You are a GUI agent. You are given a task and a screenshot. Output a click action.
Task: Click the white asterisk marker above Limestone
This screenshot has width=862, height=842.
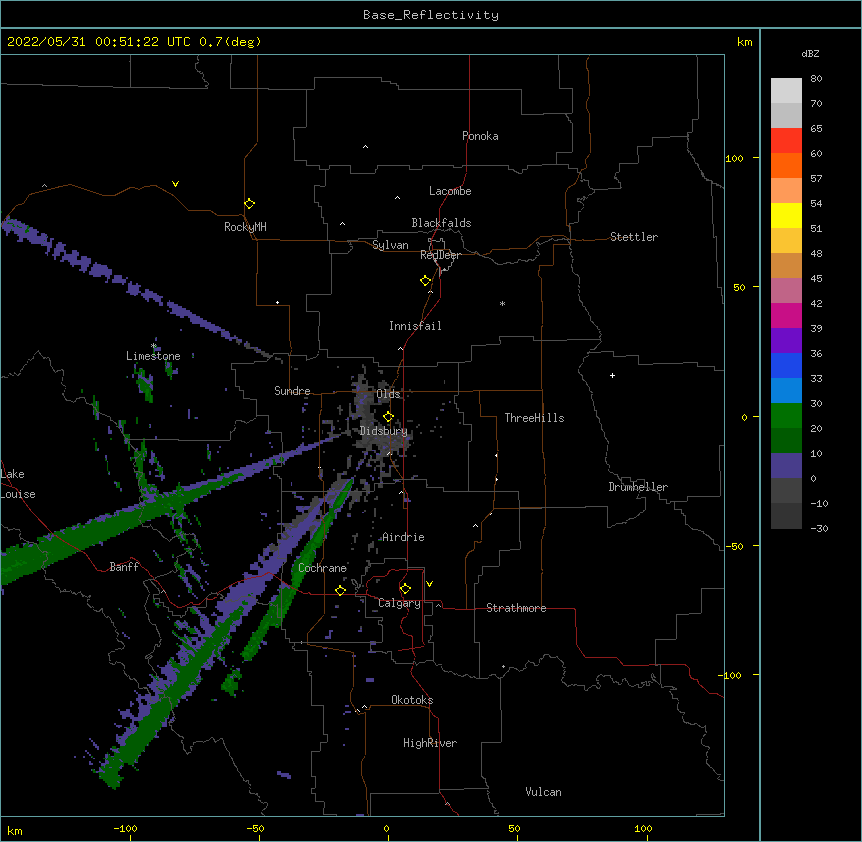[x=154, y=346]
